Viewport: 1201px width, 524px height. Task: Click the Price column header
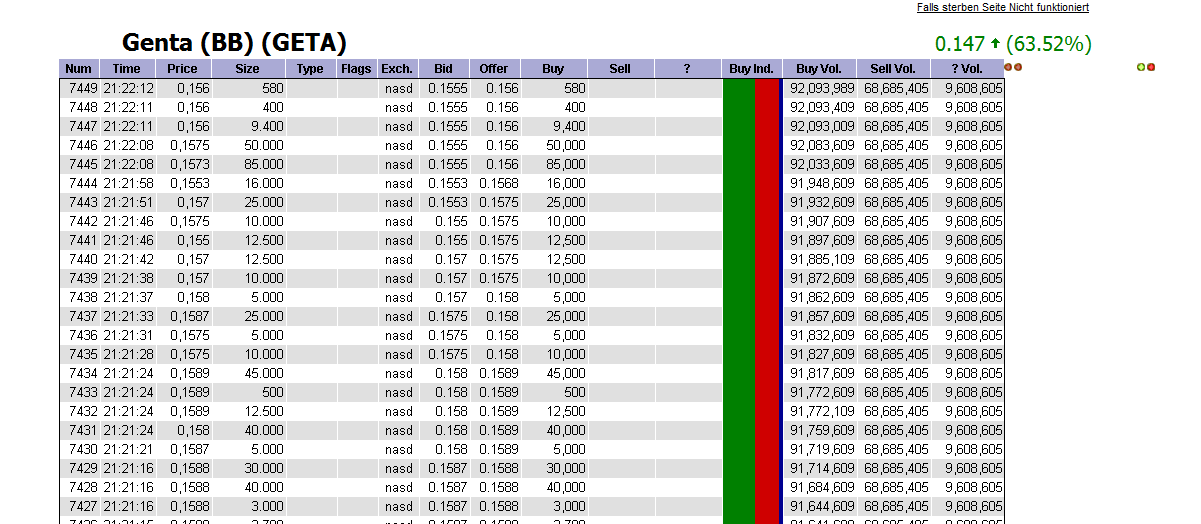[x=183, y=69]
